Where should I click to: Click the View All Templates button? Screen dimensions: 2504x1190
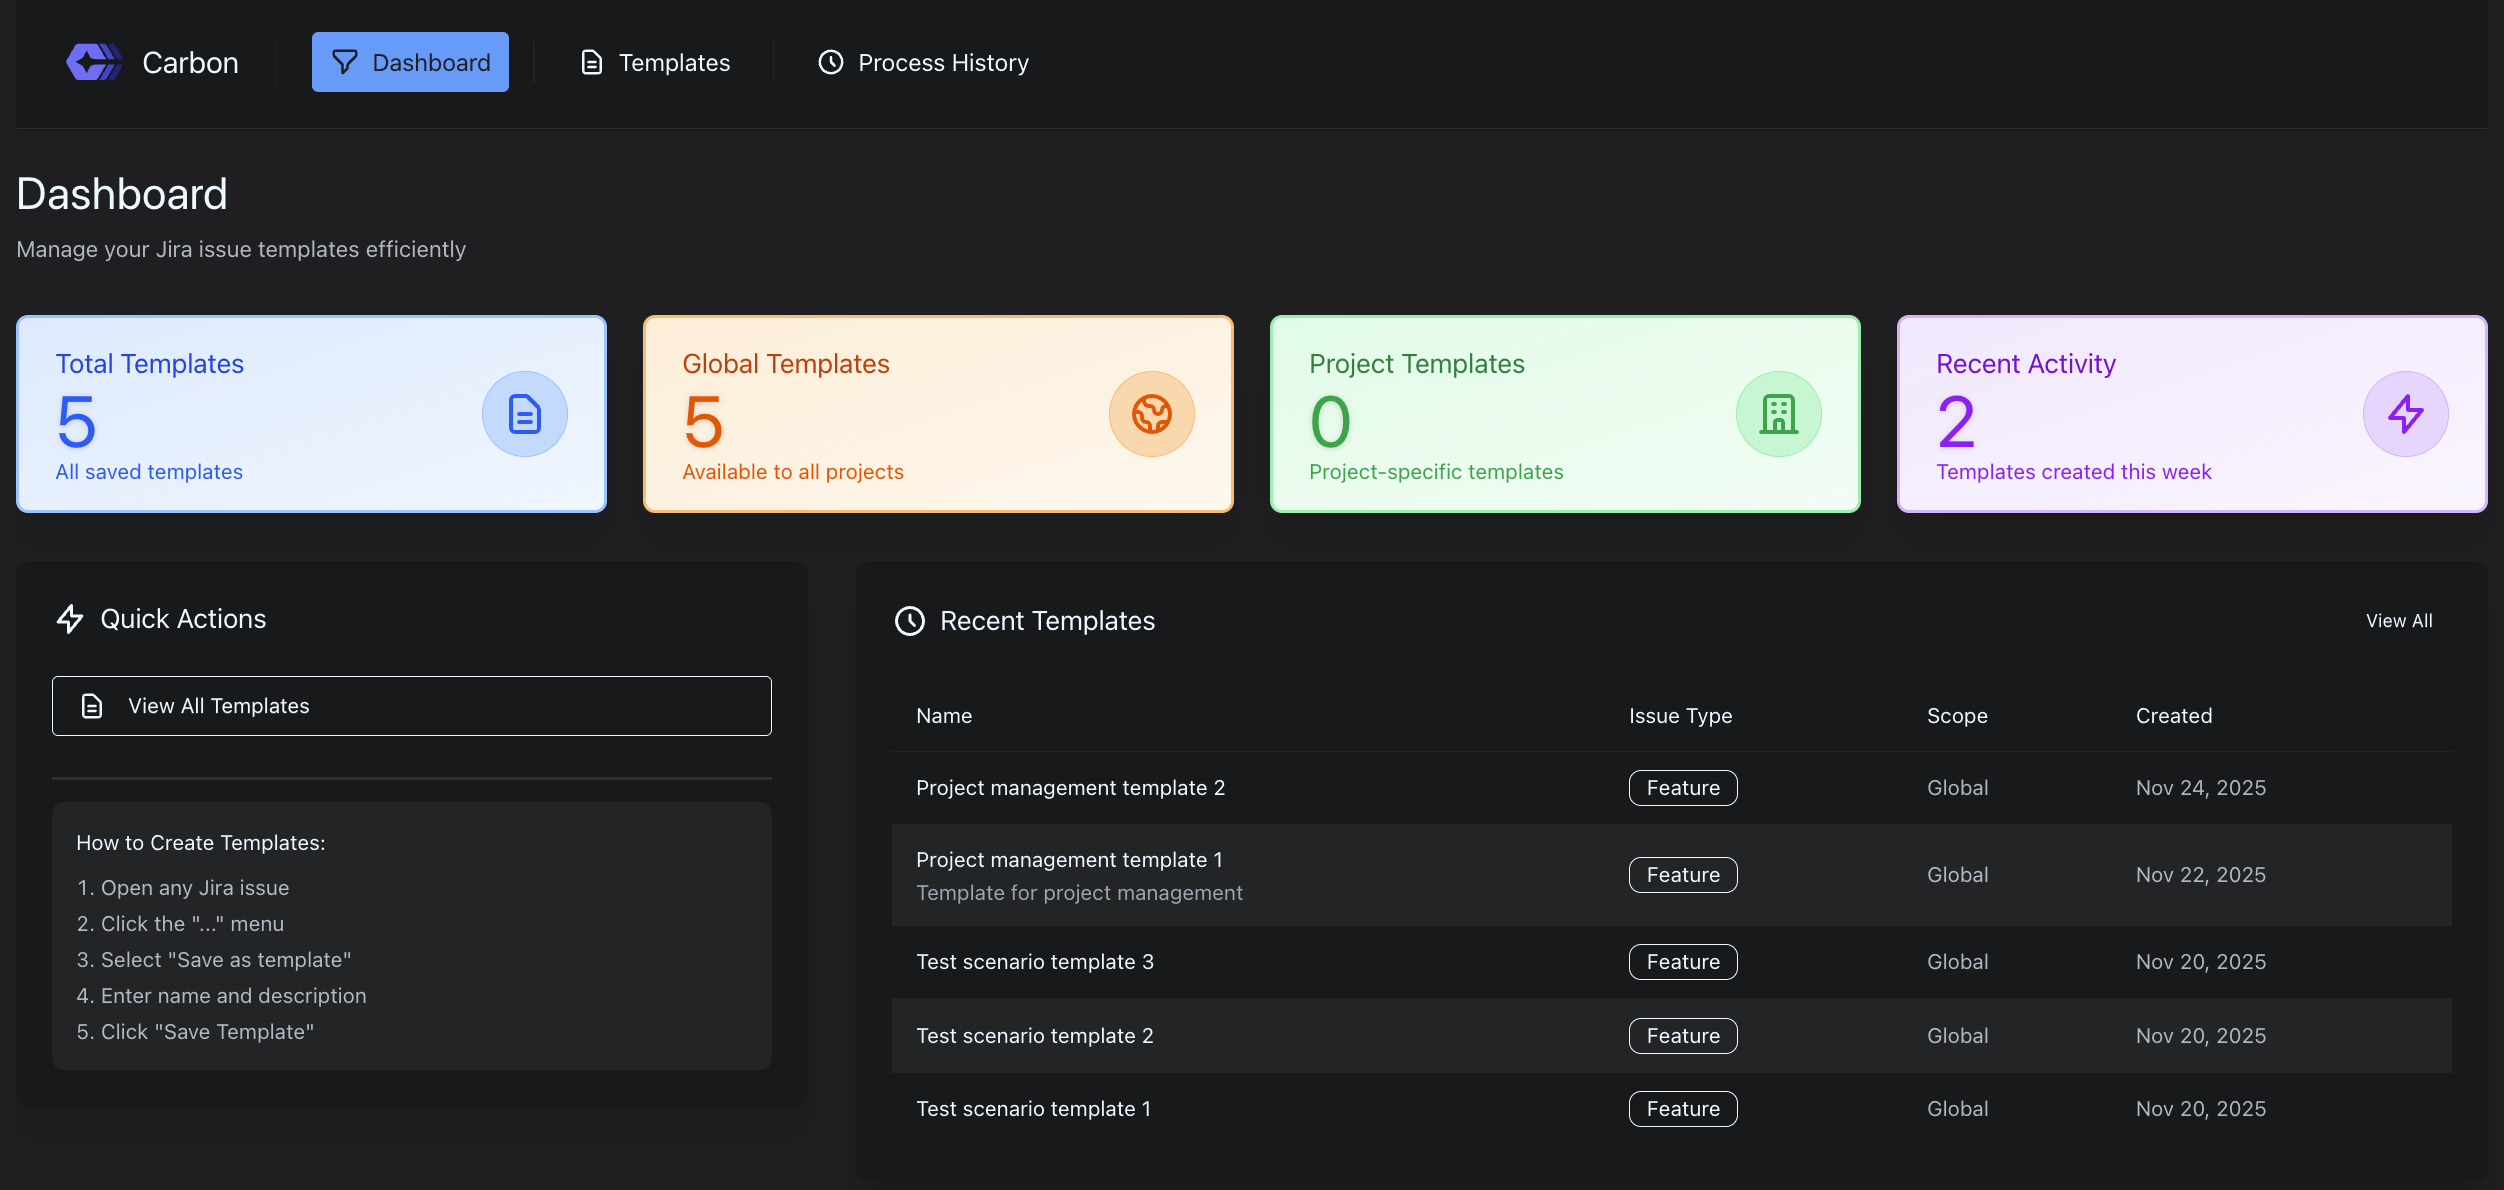click(x=411, y=705)
